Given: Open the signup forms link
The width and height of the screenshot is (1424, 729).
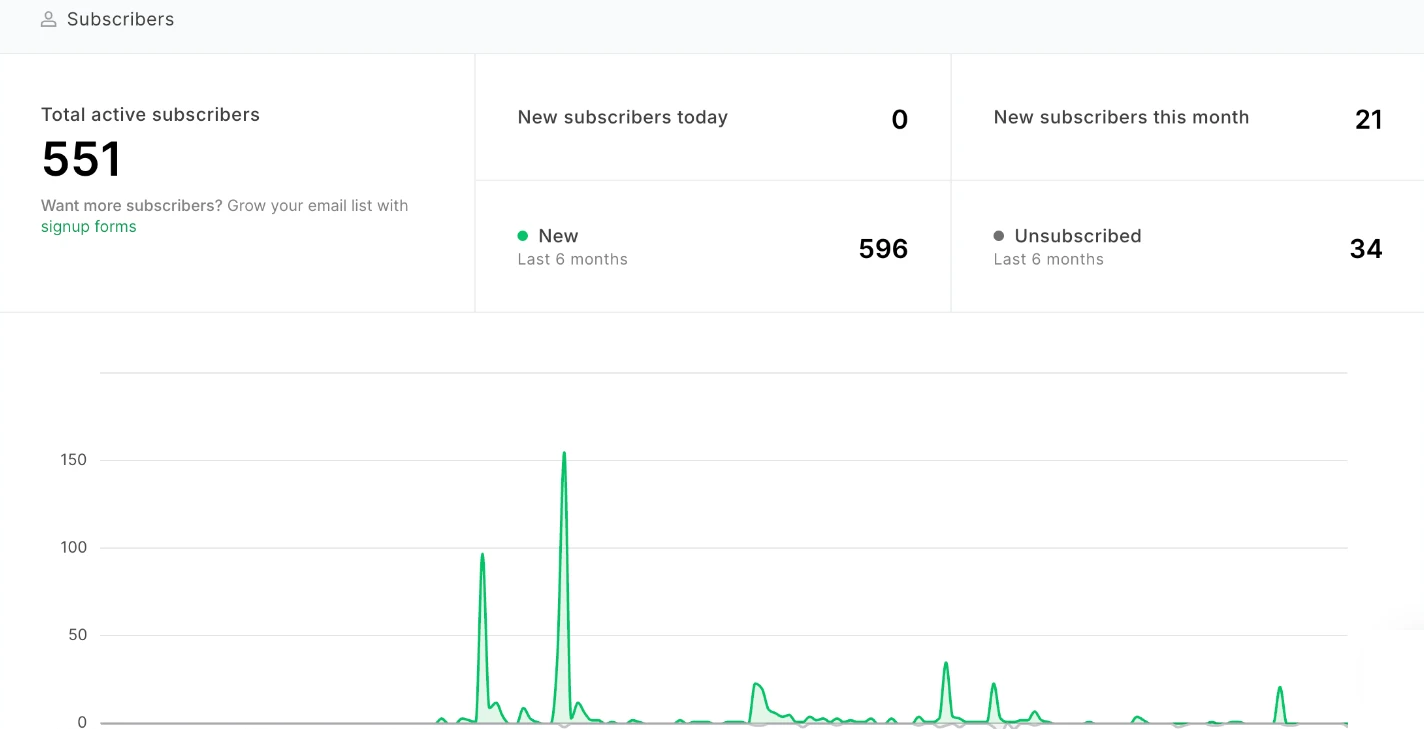Looking at the screenshot, I should [89, 227].
